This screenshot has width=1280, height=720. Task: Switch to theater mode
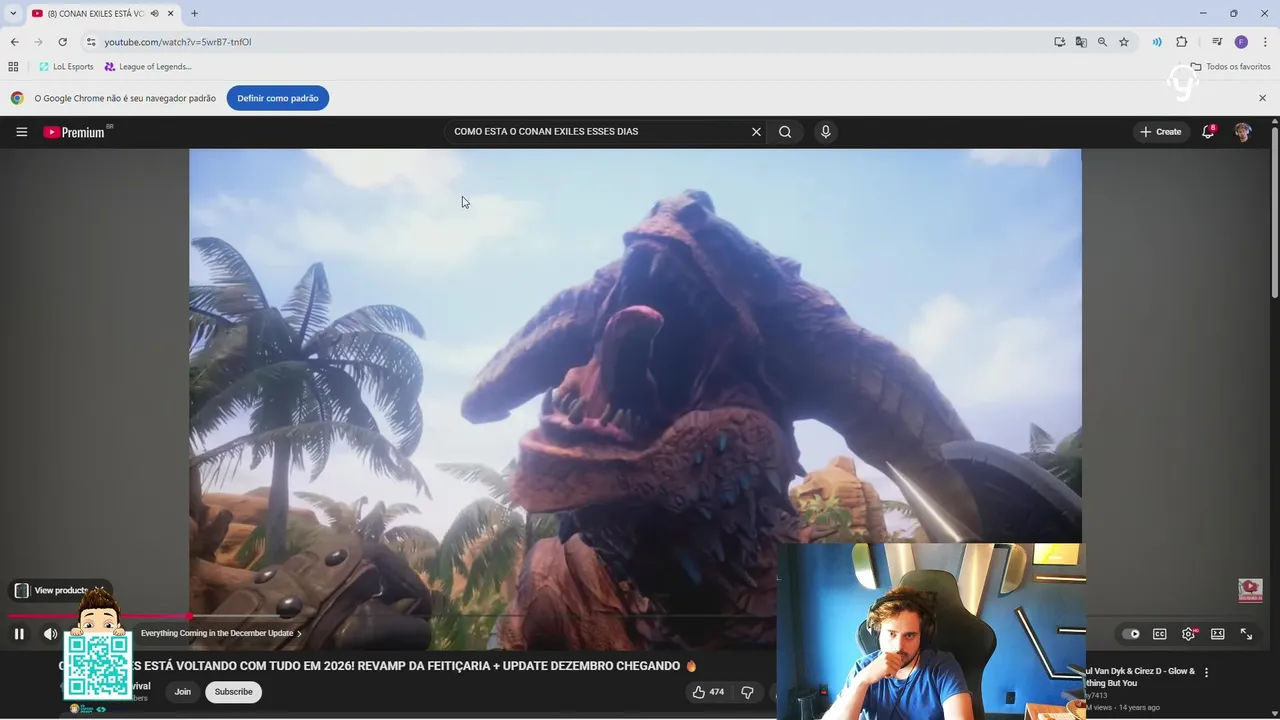pyautogui.click(x=1217, y=634)
